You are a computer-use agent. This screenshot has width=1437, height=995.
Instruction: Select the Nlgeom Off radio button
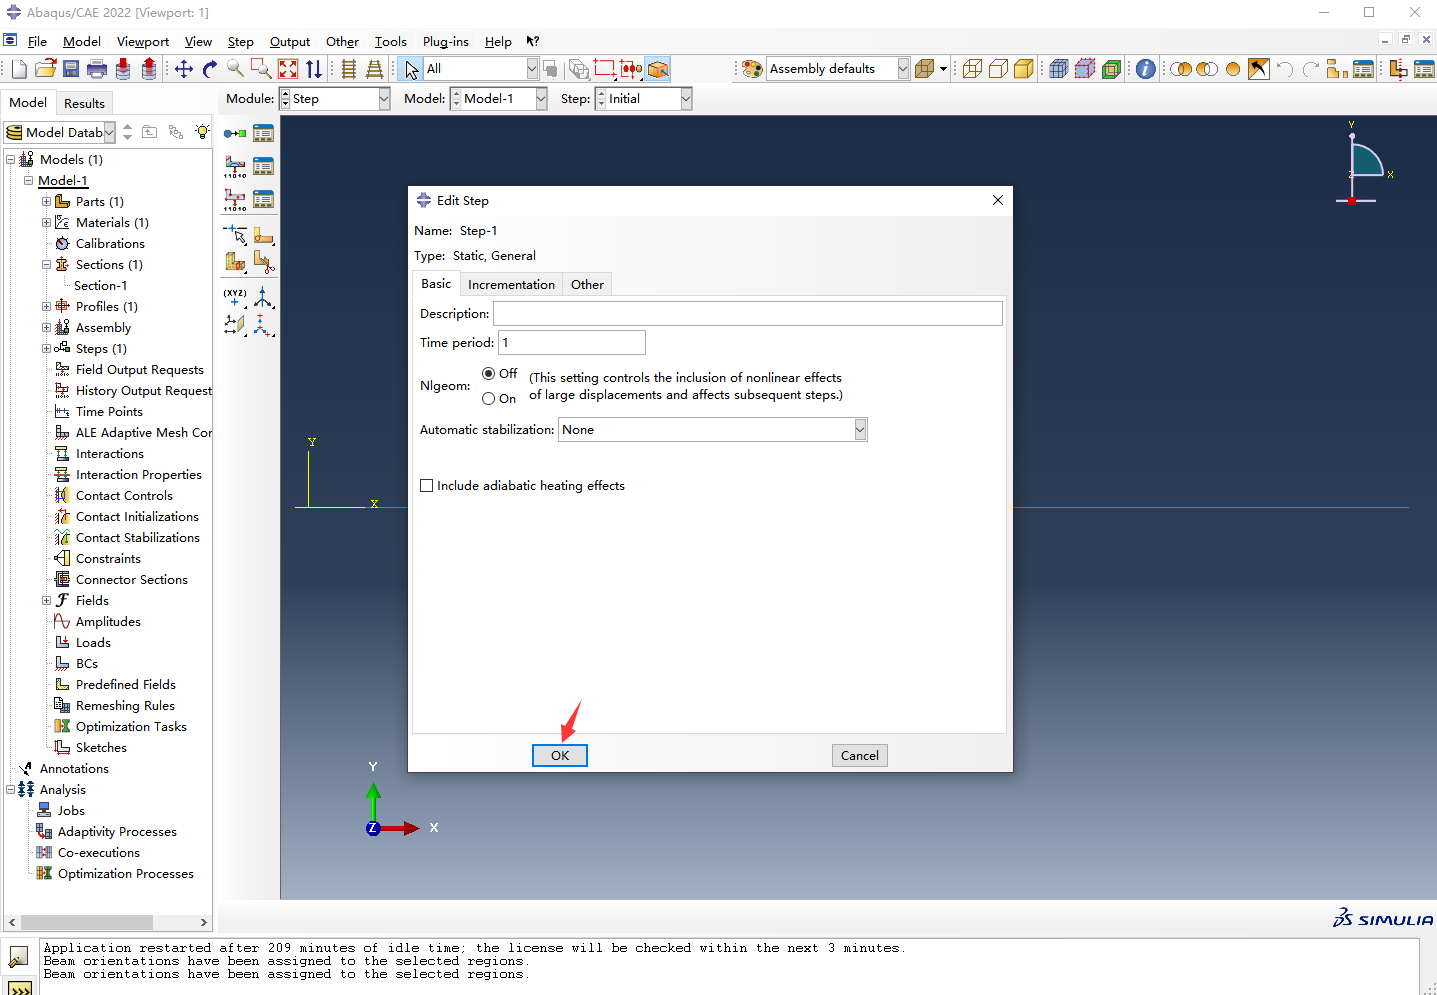489,374
